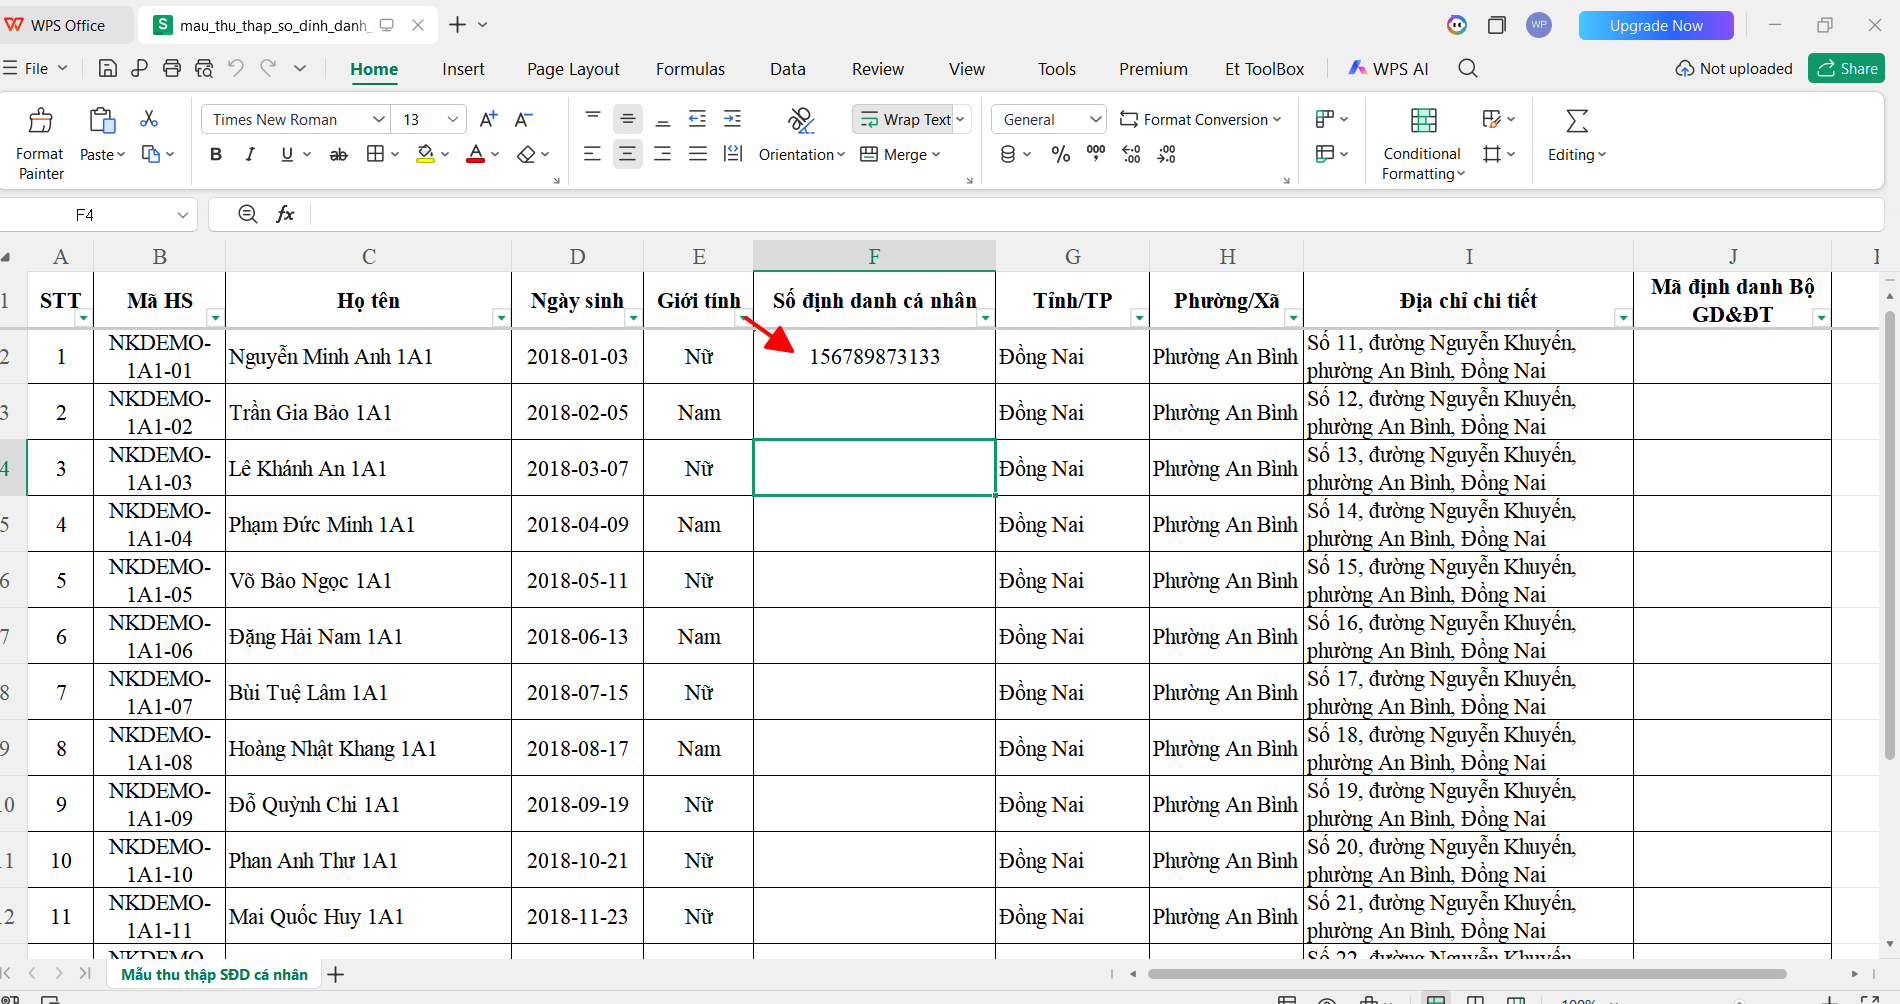1900x1004 pixels.
Task: Click in the formula bar input
Action: click(1095, 214)
